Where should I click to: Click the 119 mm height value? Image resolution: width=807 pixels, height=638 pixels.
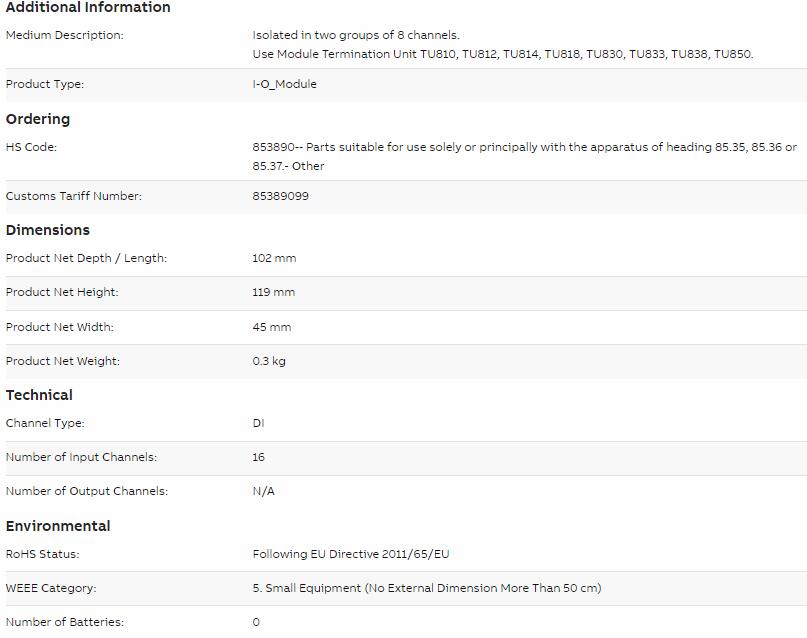pyautogui.click(x=273, y=292)
